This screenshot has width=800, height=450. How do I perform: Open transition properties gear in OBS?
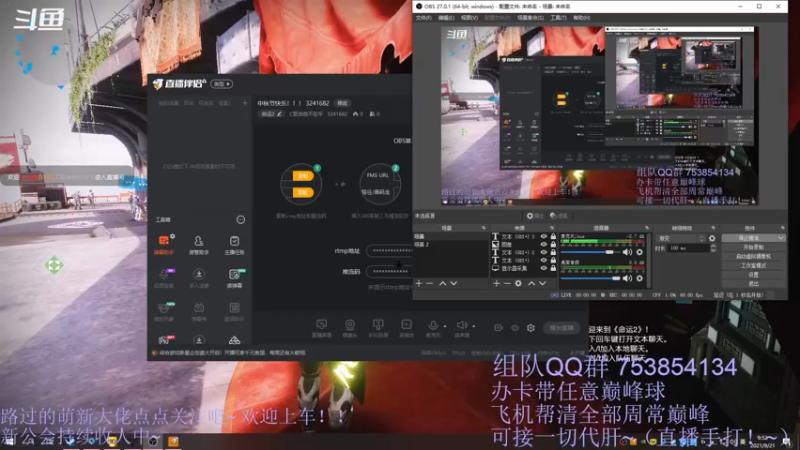tap(712, 238)
